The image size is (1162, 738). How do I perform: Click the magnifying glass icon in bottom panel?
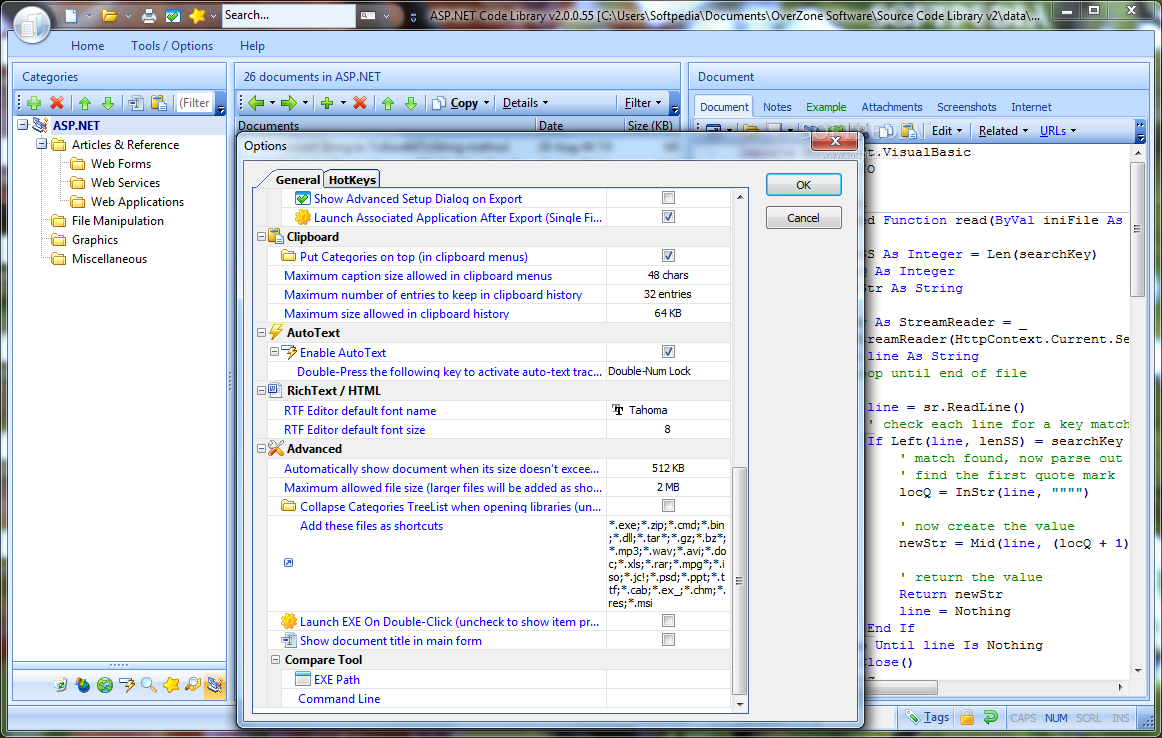tap(149, 685)
